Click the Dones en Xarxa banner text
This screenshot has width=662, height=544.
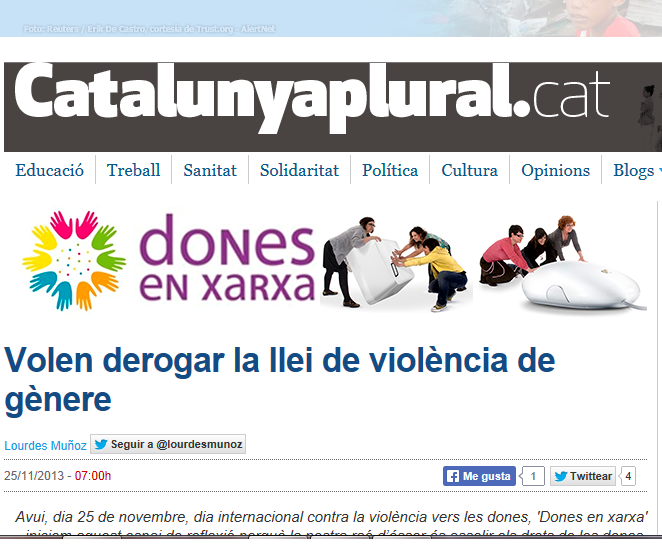[227, 260]
